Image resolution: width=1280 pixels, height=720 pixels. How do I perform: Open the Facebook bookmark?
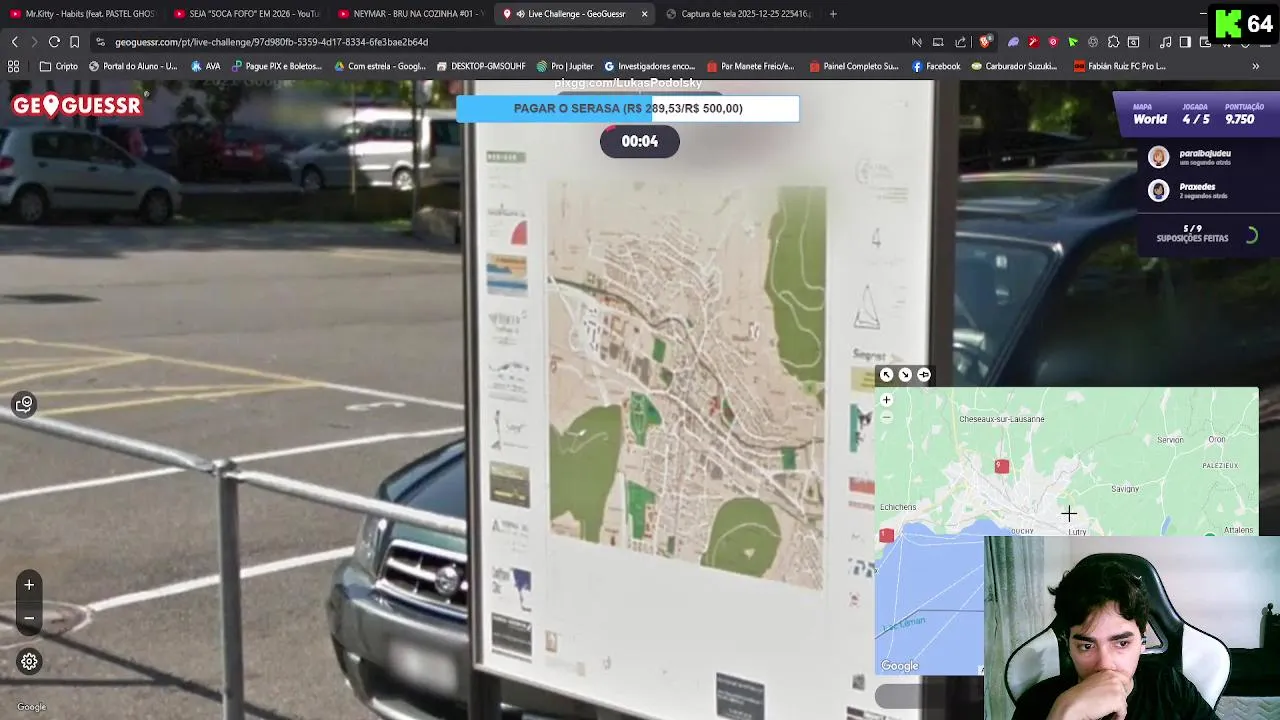(x=936, y=66)
